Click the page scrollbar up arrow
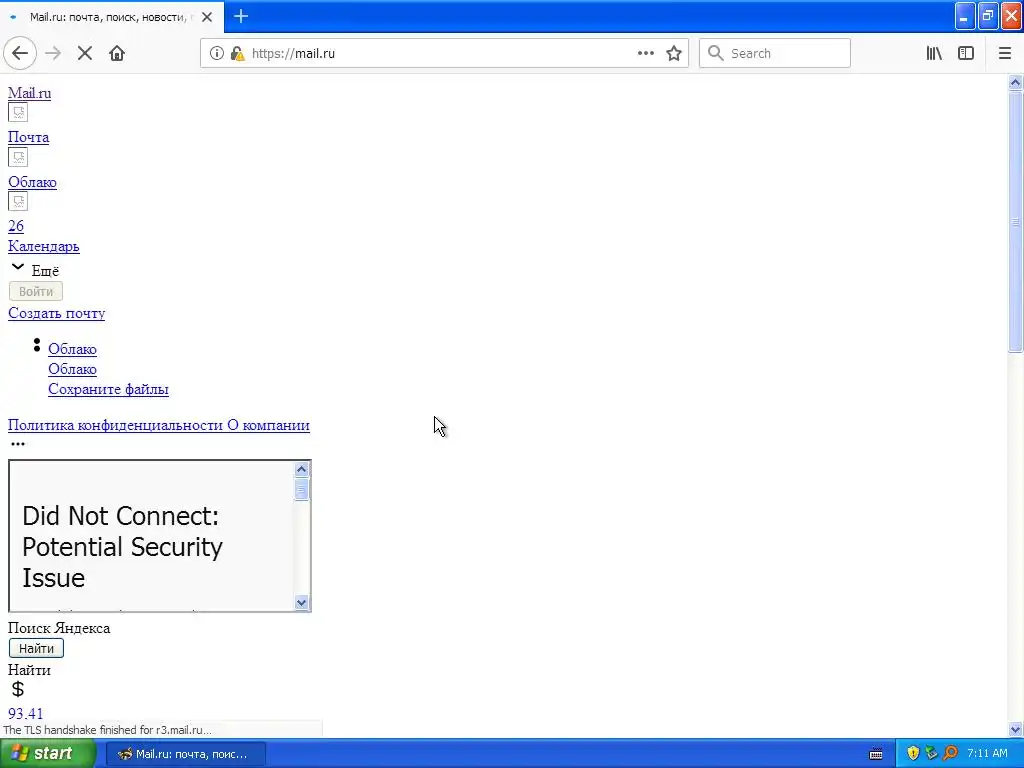 click(1015, 82)
